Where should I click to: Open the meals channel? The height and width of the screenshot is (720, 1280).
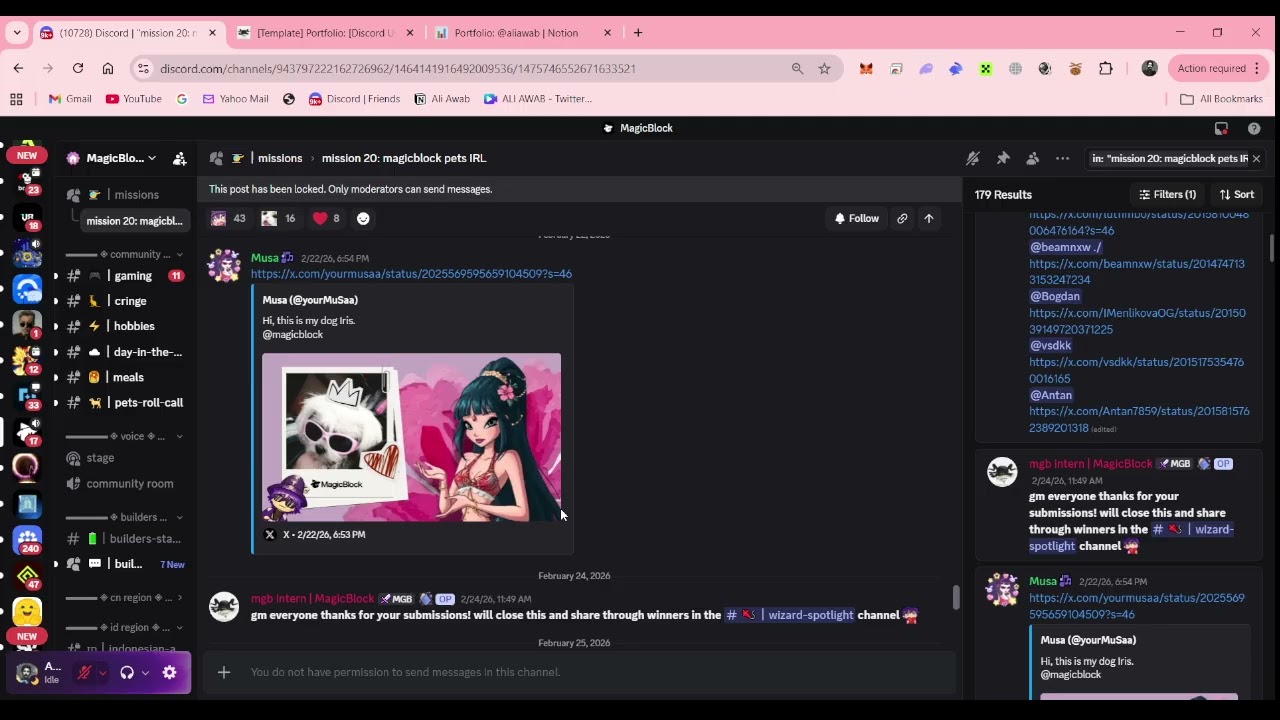coord(125,377)
